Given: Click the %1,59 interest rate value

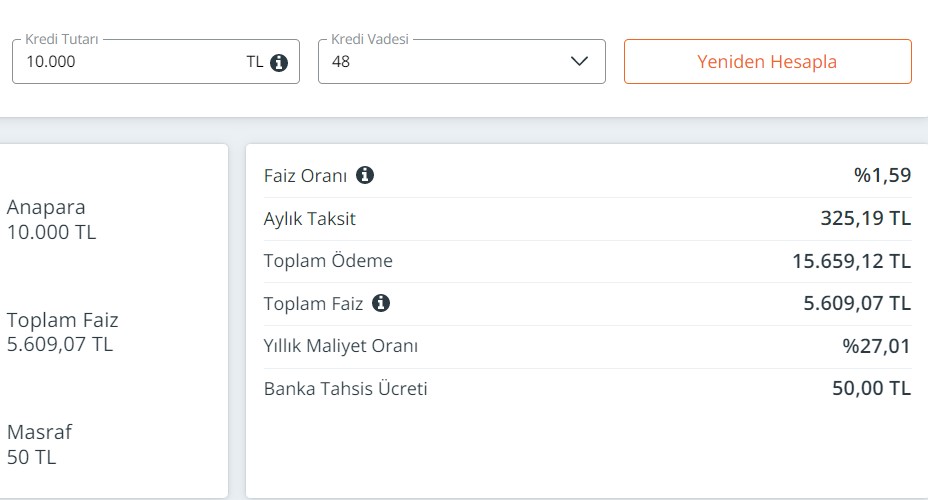Looking at the screenshot, I should [x=882, y=175].
